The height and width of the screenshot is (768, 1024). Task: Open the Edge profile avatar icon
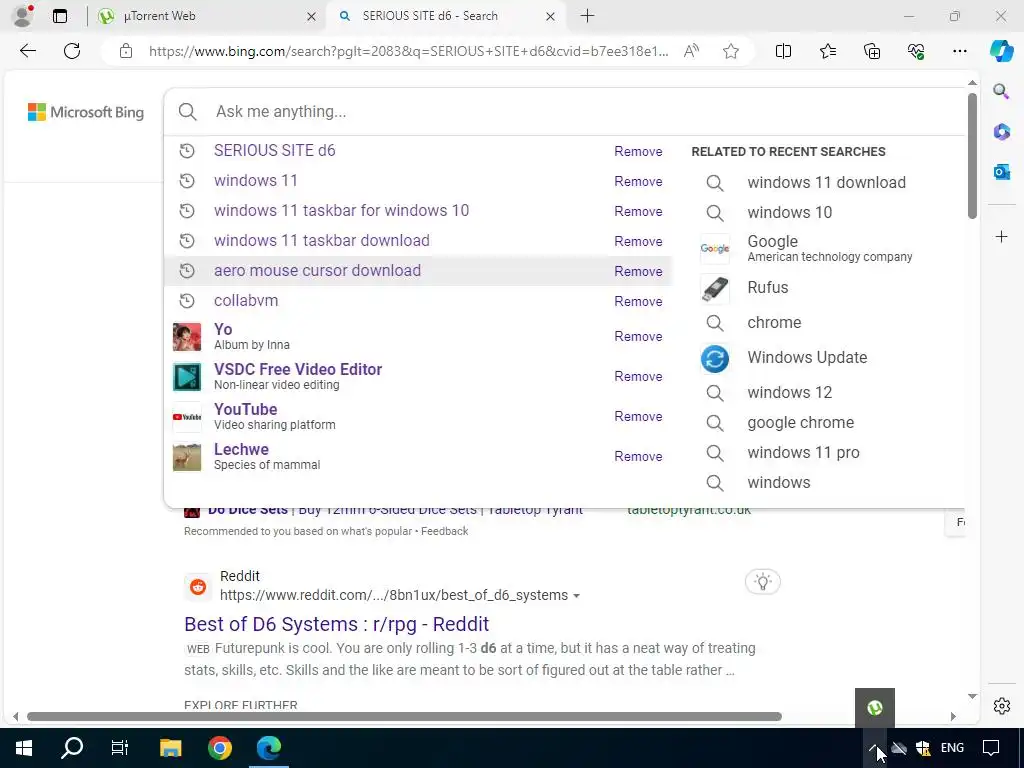pyautogui.click(x=23, y=16)
